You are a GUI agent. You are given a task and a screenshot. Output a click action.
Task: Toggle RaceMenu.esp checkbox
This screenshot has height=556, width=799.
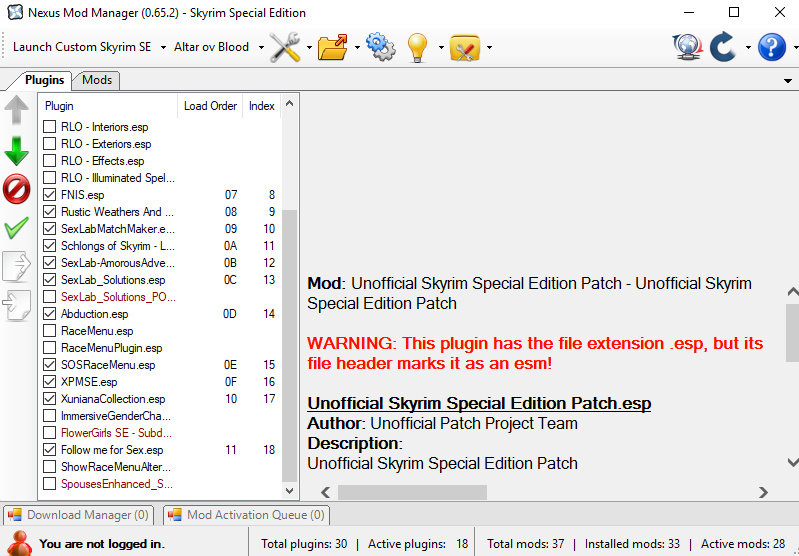(x=49, y=331)
